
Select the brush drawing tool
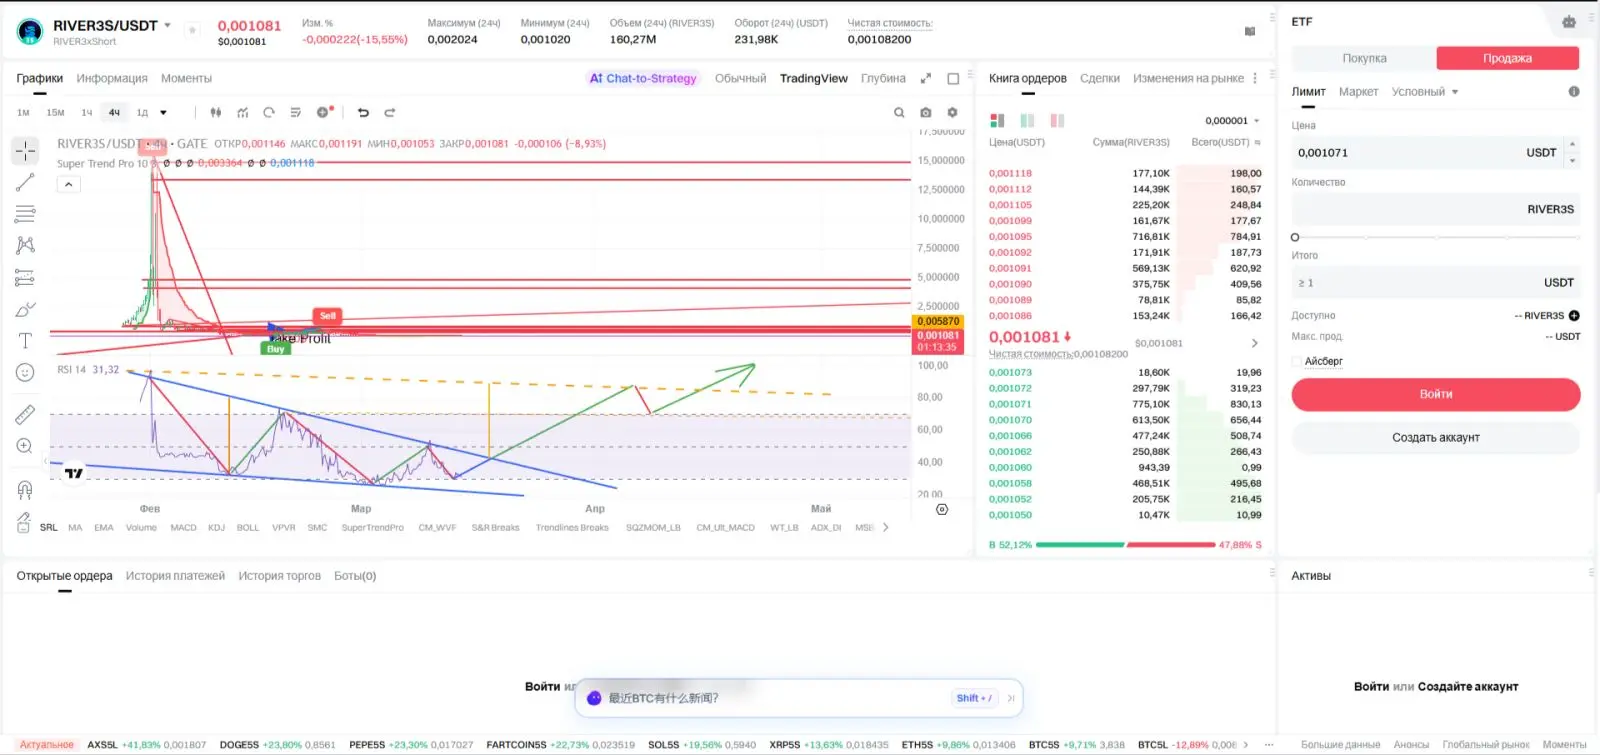click(25, 310)
